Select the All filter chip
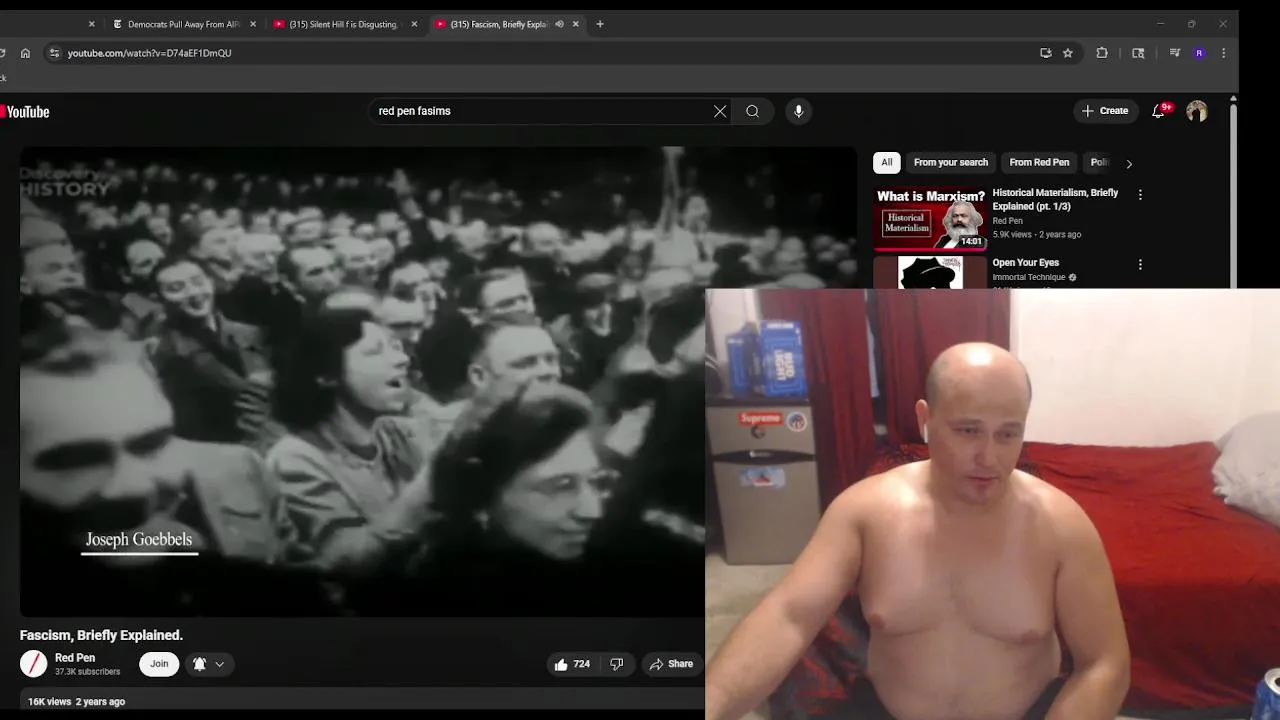 point(887,162)
